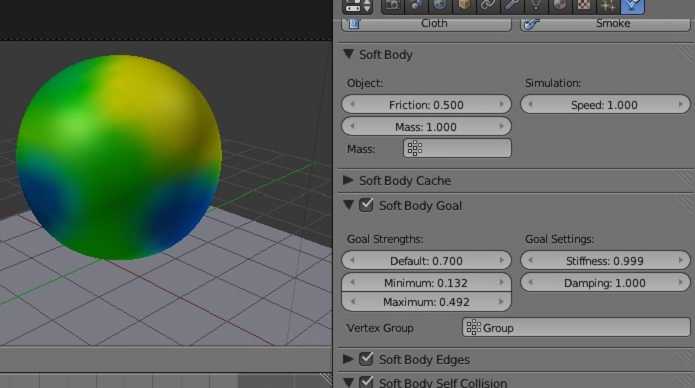Image resolution: width=695 pixels, height=388 pixels.
Task: Open the Scene properties tab icon
Action: click(x=416, y=5)
